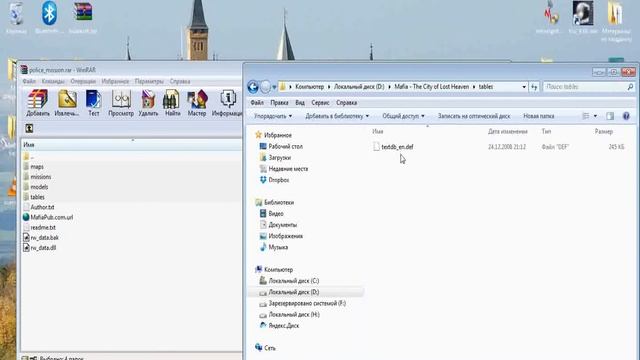The image size is (640, 360).
Task: Open the Добавить в библиотеку dropdown
Action: (x=337, y=116)
